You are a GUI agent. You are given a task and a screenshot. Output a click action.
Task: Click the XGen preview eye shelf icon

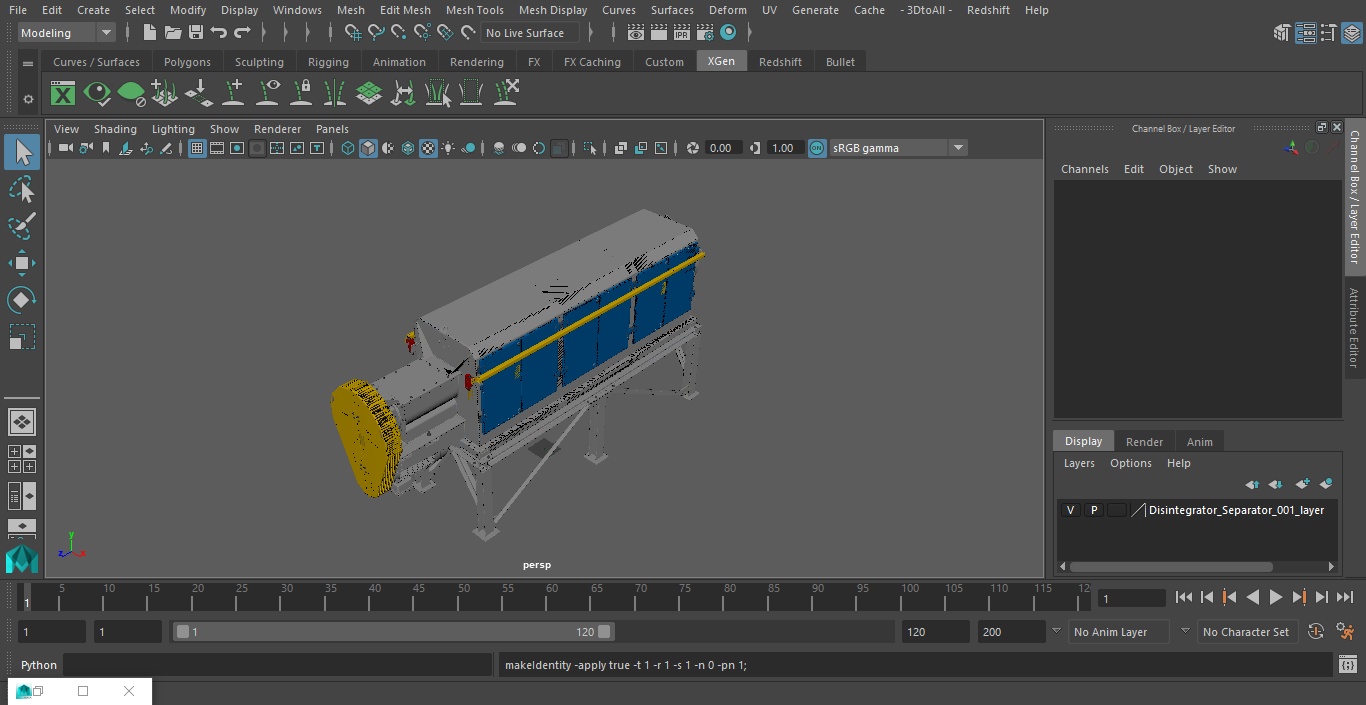tap(97, 94)
